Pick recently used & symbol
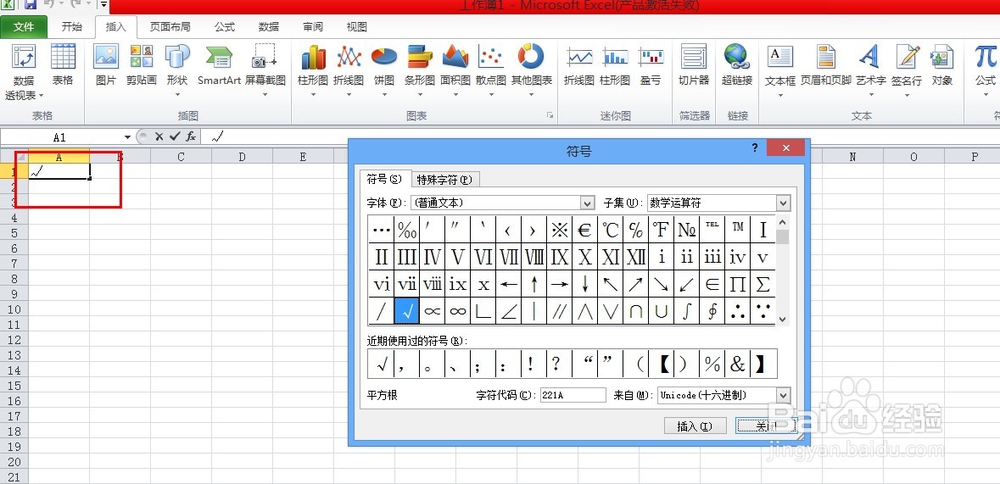This screenshot has width=1000, height=484. pos(738,364)
